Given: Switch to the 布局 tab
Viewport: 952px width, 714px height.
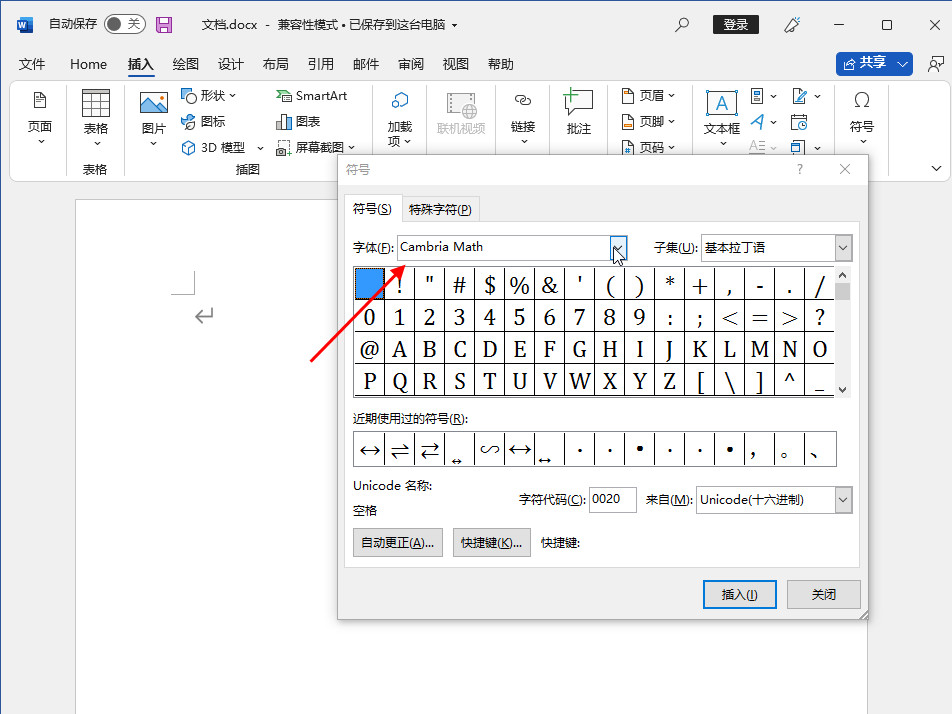Looking at the screenshot, I should pos(275,64).
